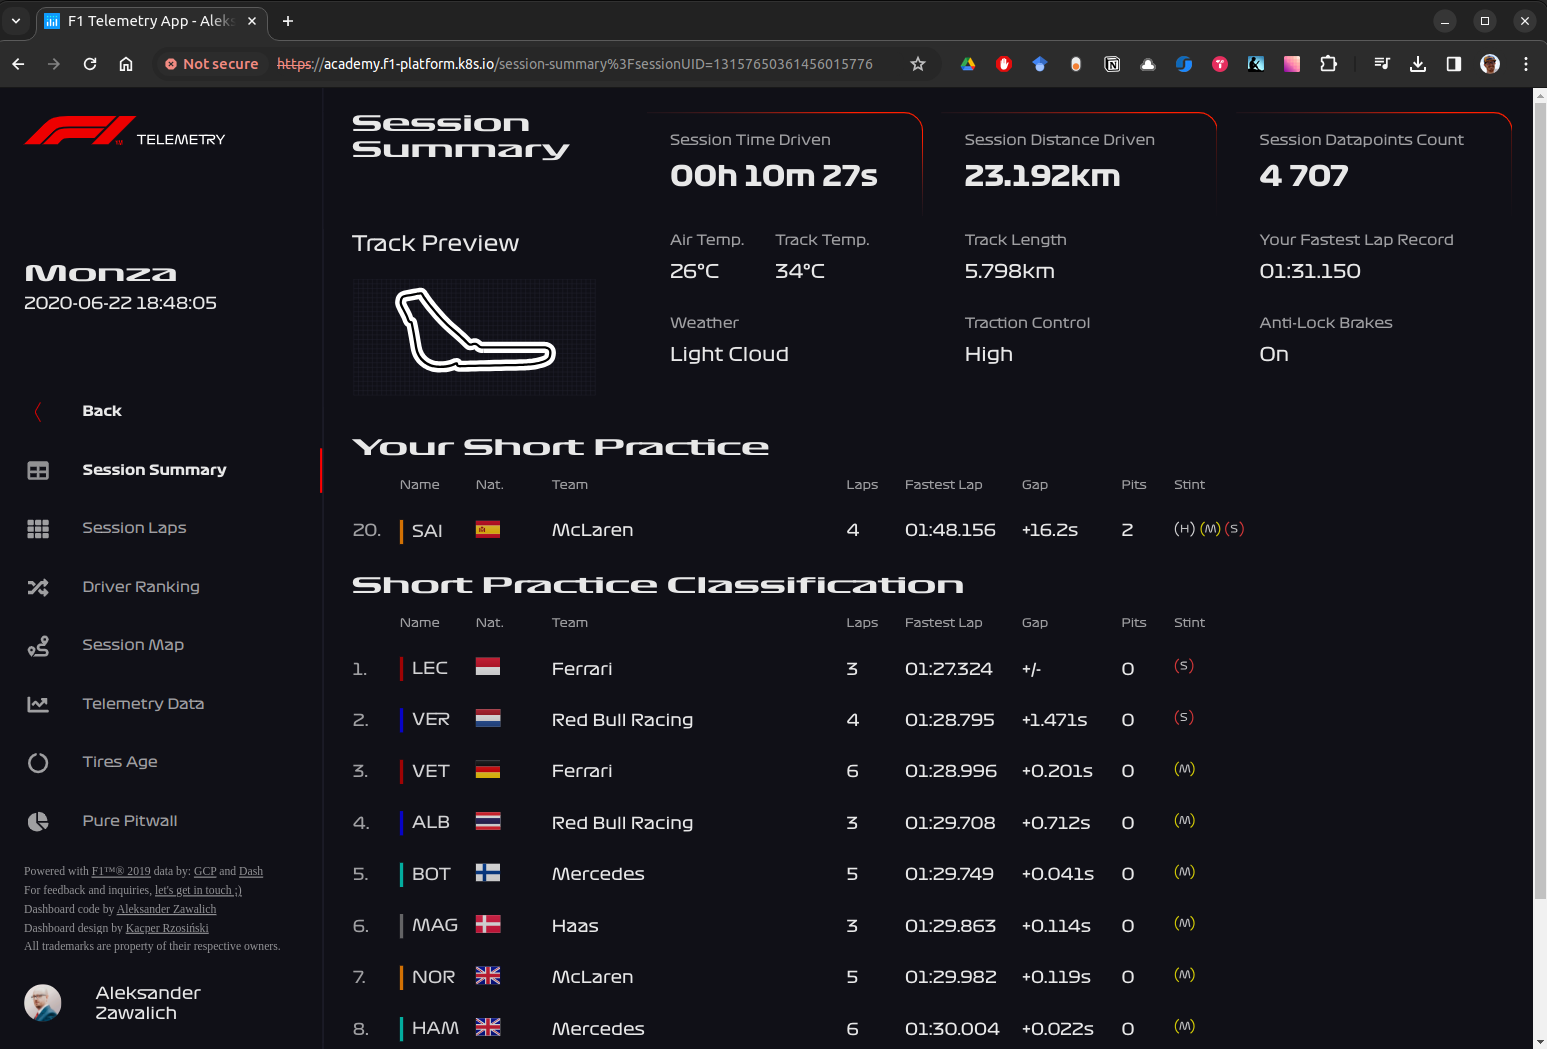Screen dimensions: 1547x1049
Task: Open the Session Map menu item
Action: (x=133, y=645)
